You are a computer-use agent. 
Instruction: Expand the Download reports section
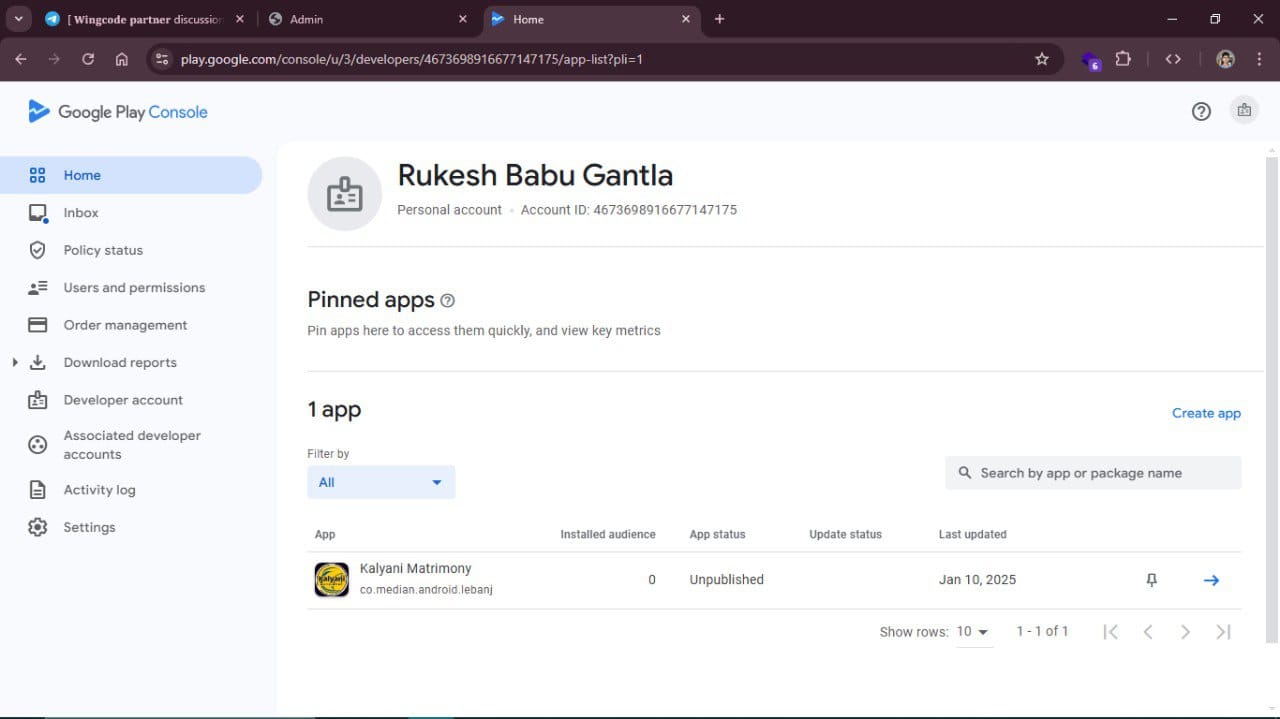15,362
